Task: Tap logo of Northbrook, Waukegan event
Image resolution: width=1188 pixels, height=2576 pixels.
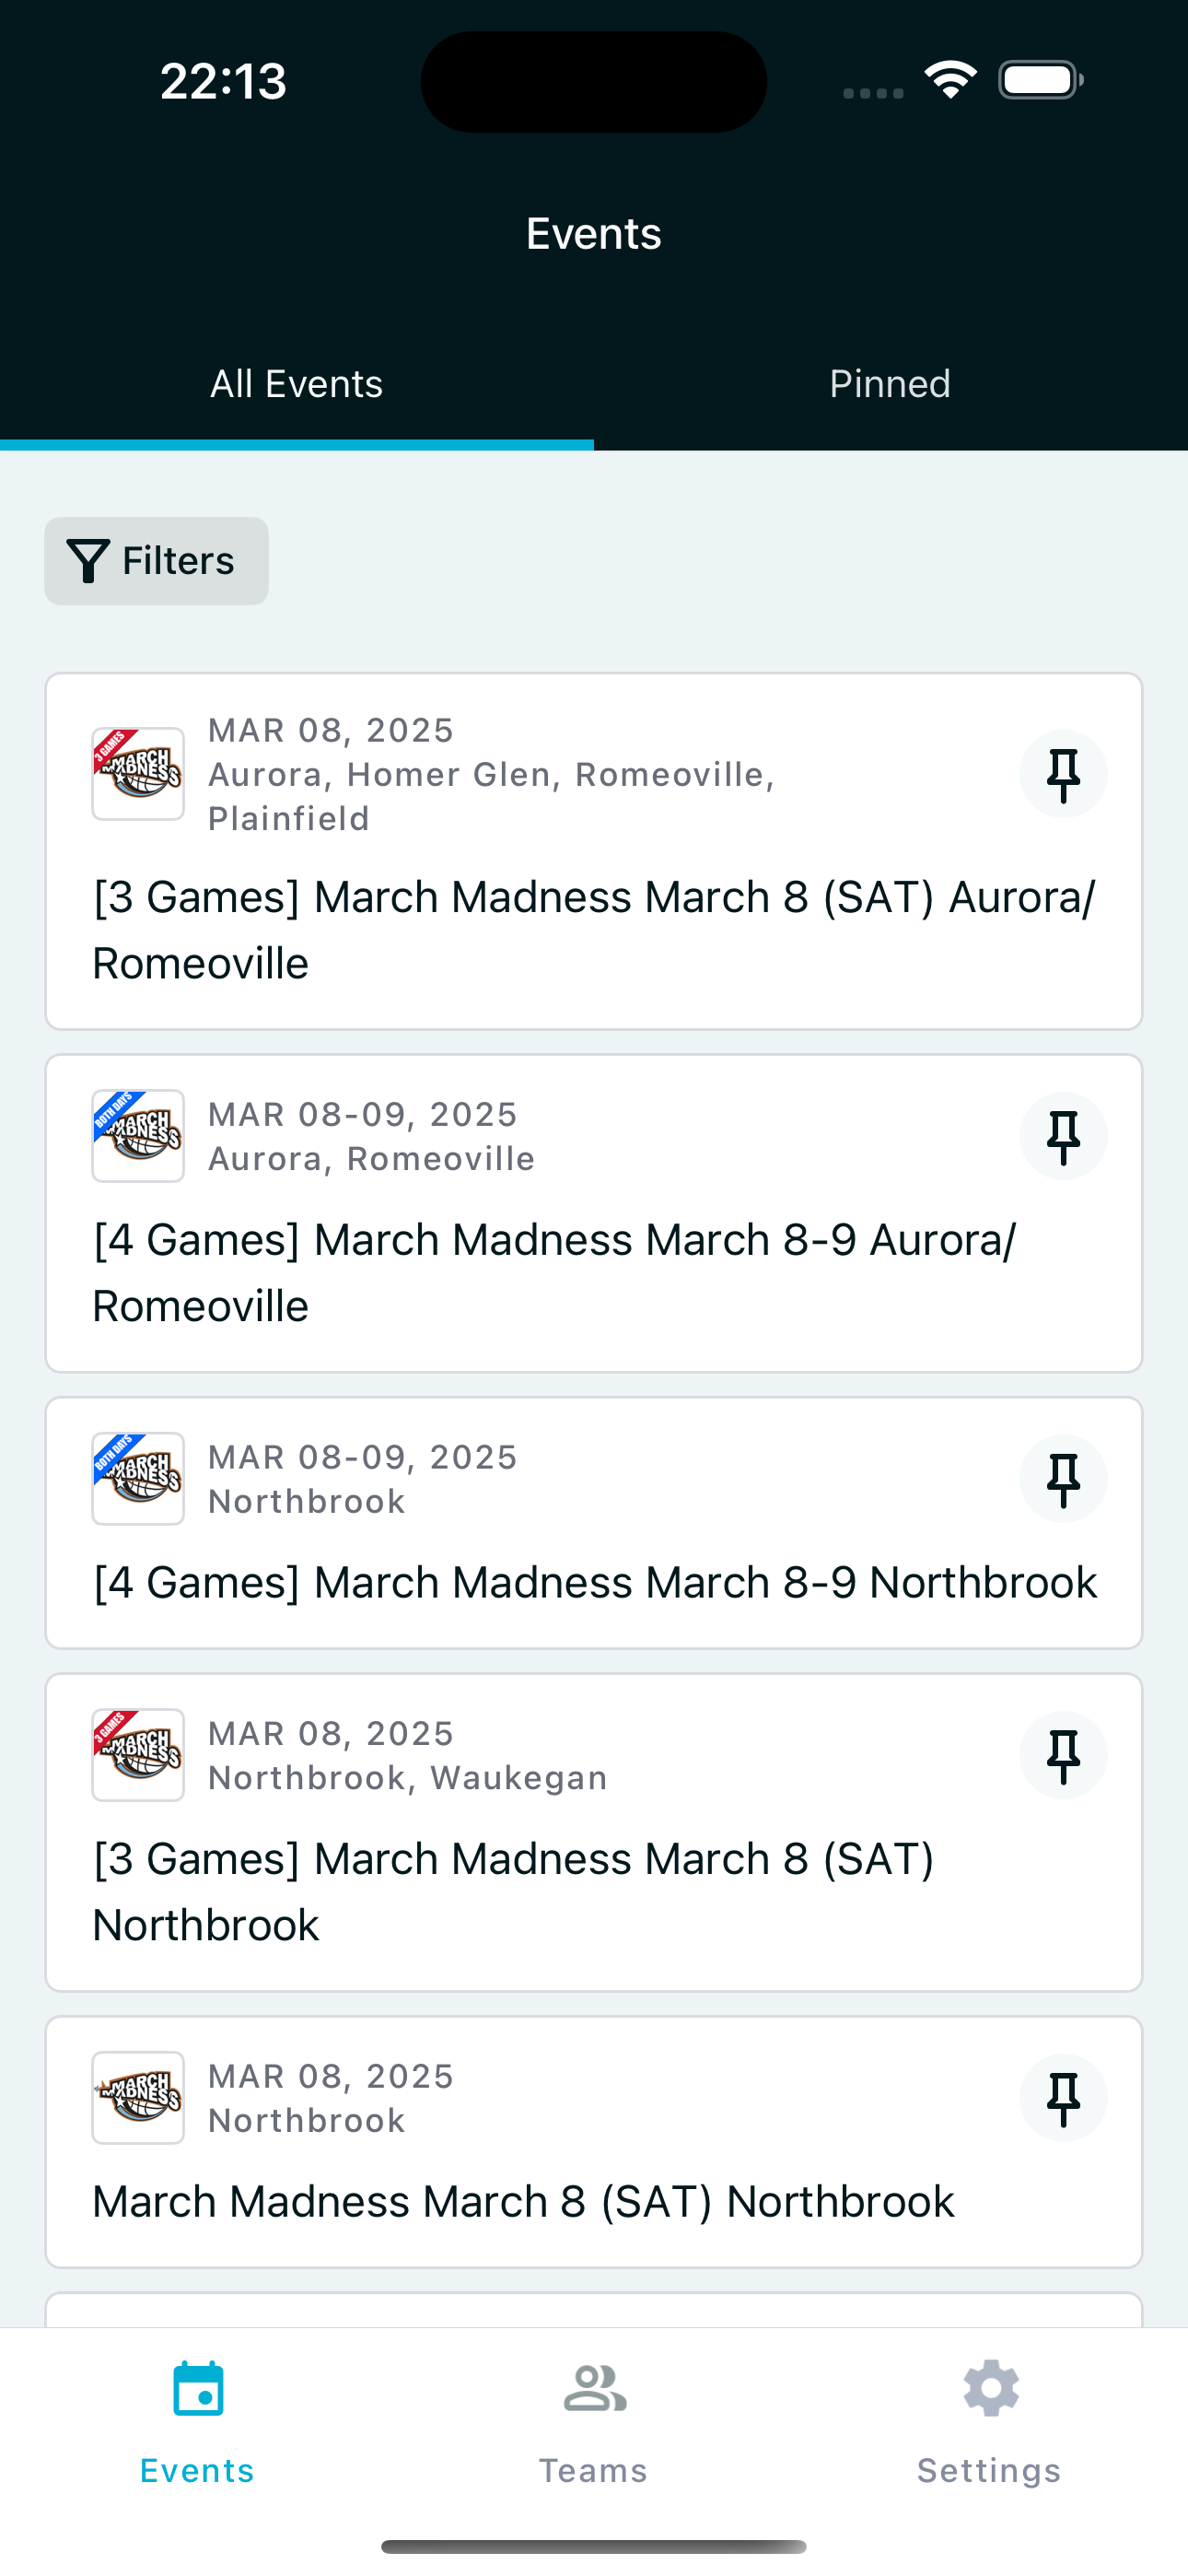Action: point(138,1755)
